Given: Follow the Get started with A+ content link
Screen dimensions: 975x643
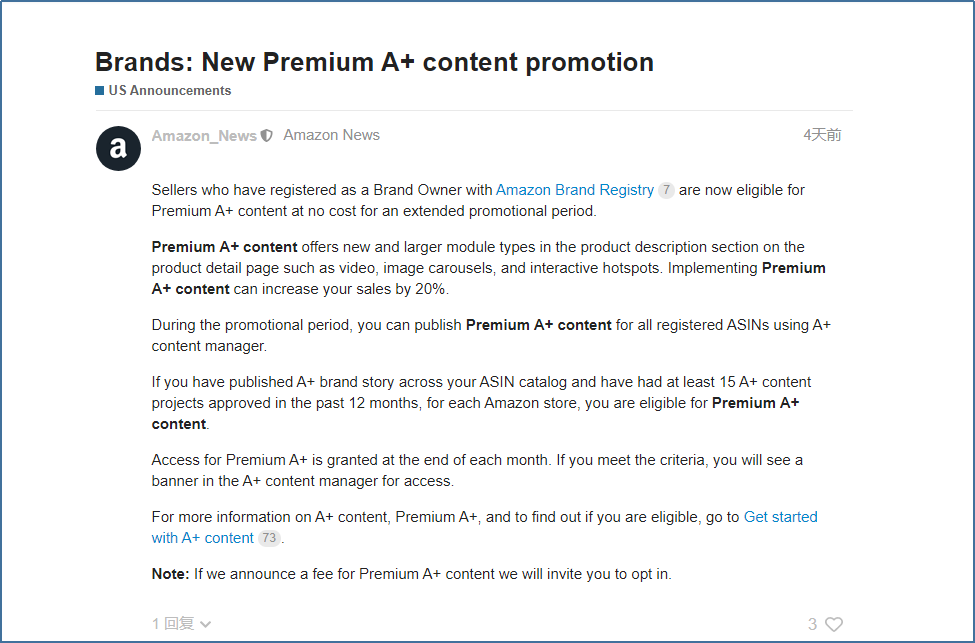Looking at the screenshot, I should (780, 517).
